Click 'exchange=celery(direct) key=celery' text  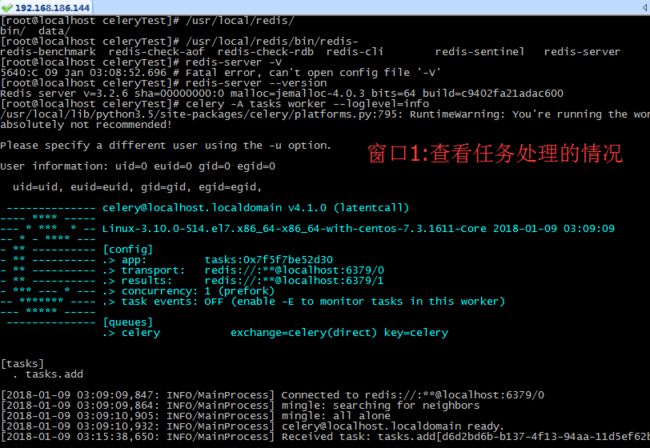[x=339, y=332]
